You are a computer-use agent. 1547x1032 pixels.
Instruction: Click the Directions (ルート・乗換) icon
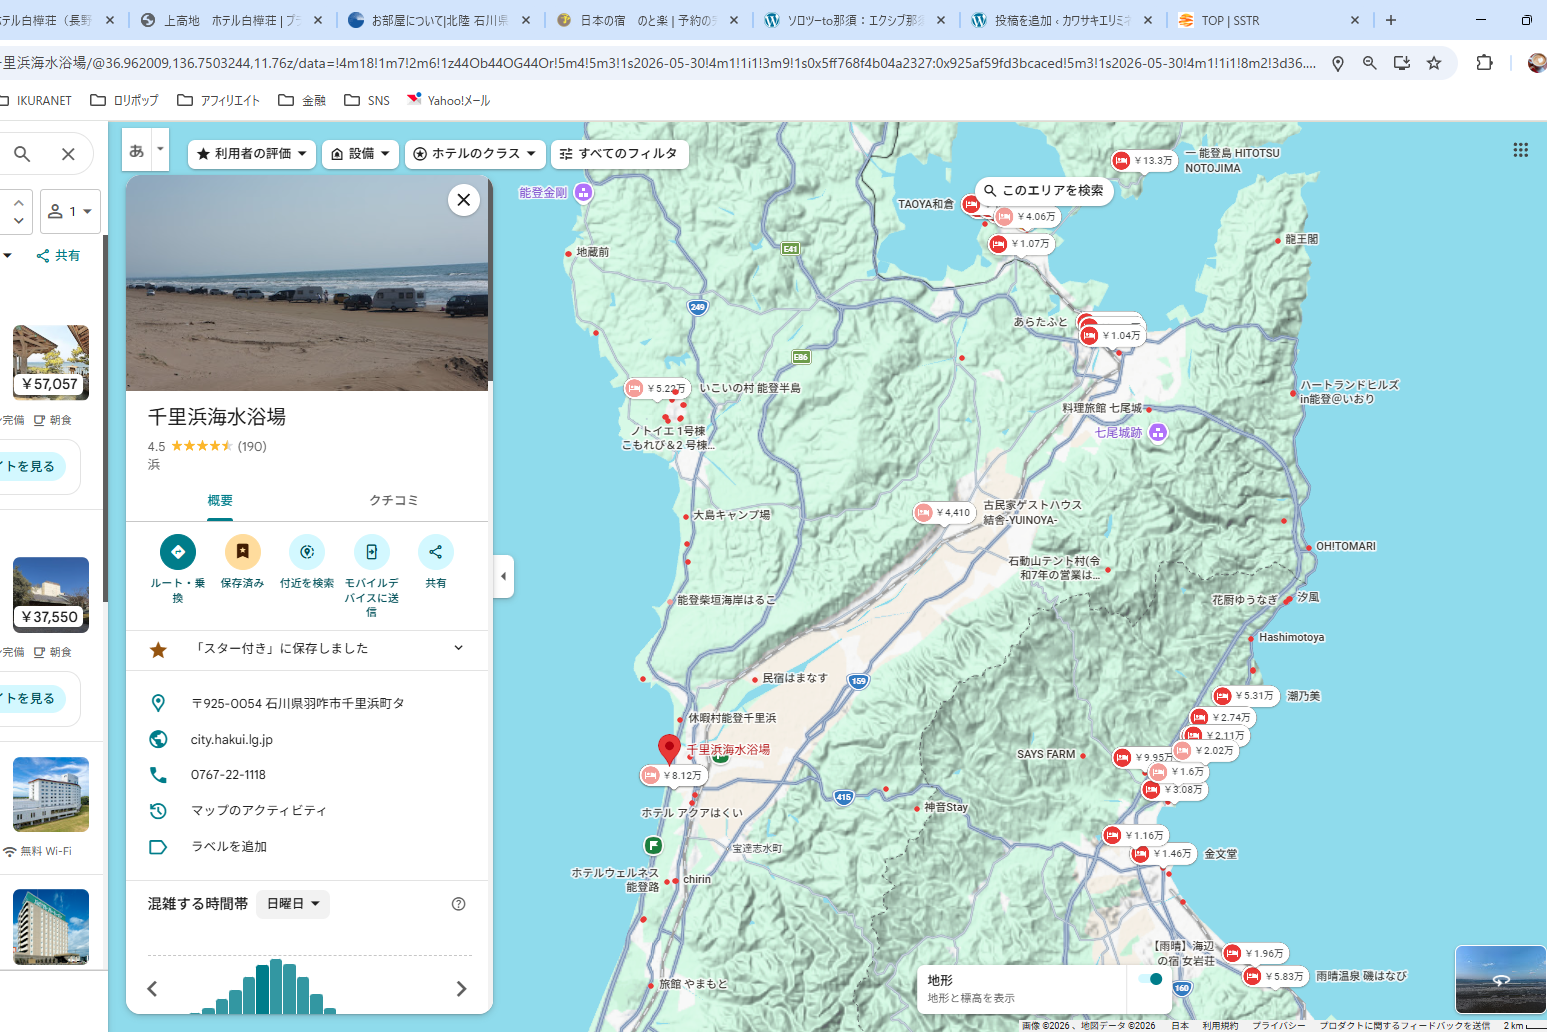[177, 552]
